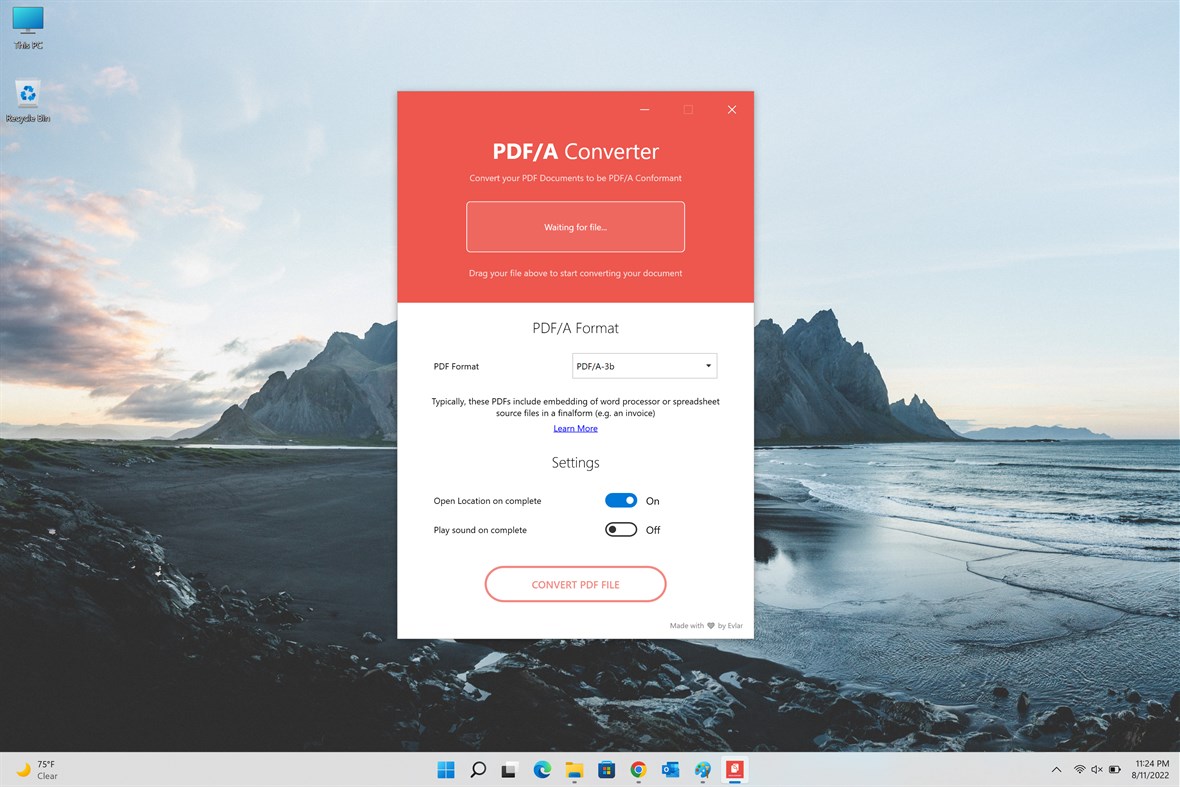Unmute the volume in the system tray
This screenshot has width=1180, height=787.
tap(1097, 769)
